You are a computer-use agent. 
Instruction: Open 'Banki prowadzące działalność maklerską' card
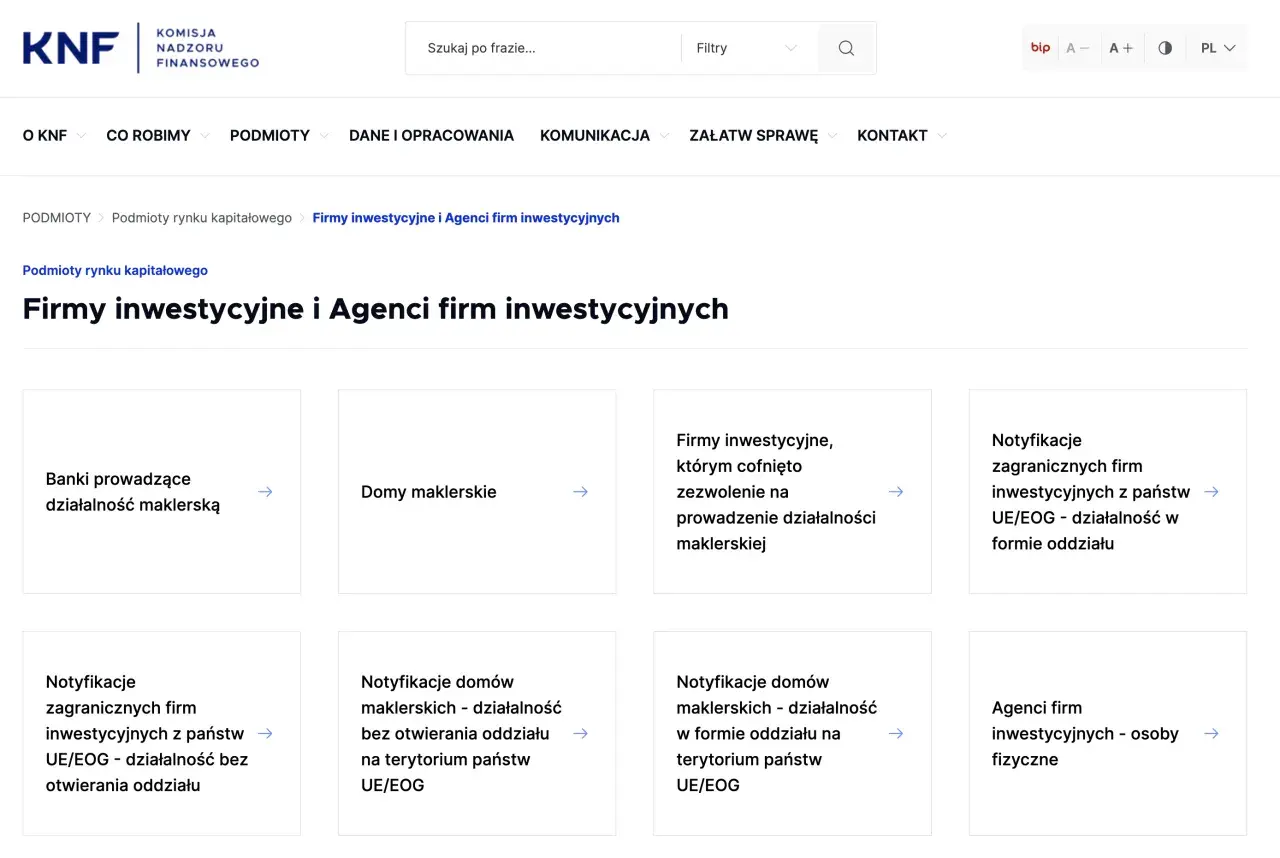[161, 492]
